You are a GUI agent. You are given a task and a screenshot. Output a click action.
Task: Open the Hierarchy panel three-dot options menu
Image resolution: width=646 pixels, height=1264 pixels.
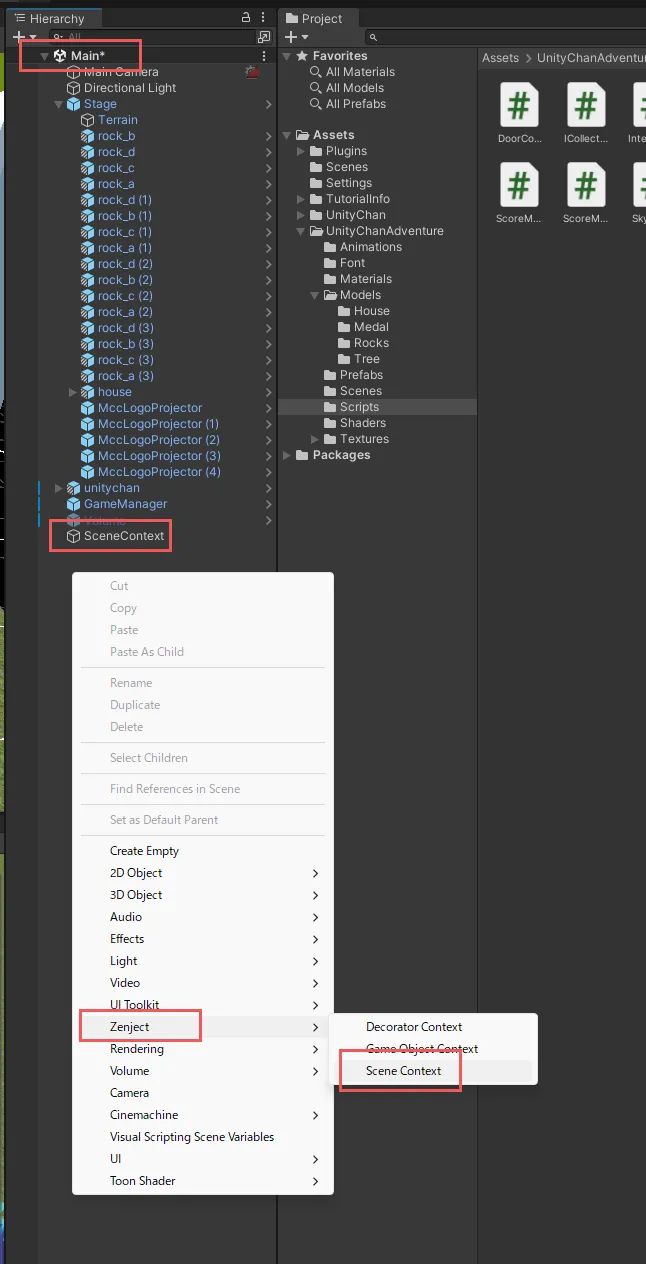(x=264, y=18)
